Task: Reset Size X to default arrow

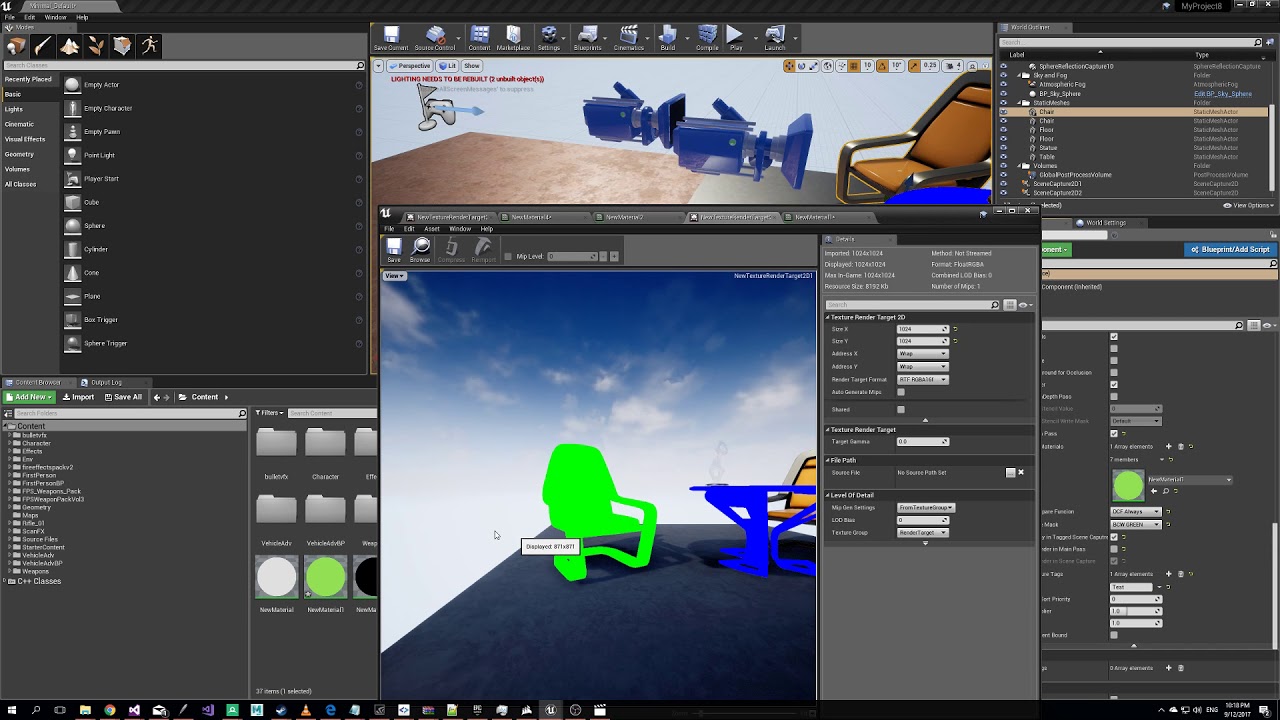Action: [955, 329]
